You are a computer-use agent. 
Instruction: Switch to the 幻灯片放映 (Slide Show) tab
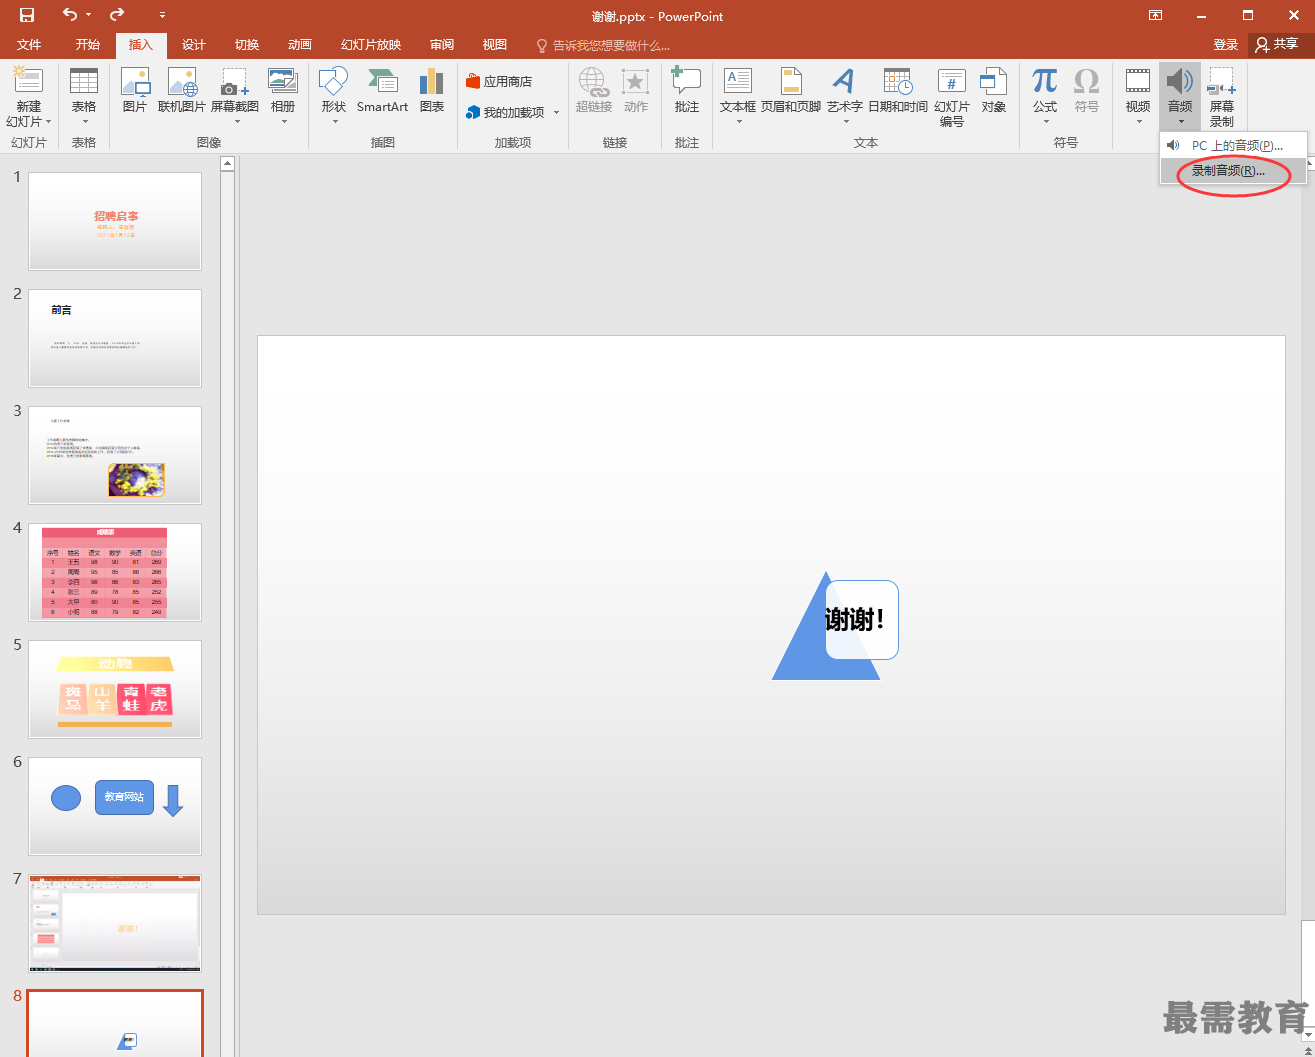pos(371,45)
